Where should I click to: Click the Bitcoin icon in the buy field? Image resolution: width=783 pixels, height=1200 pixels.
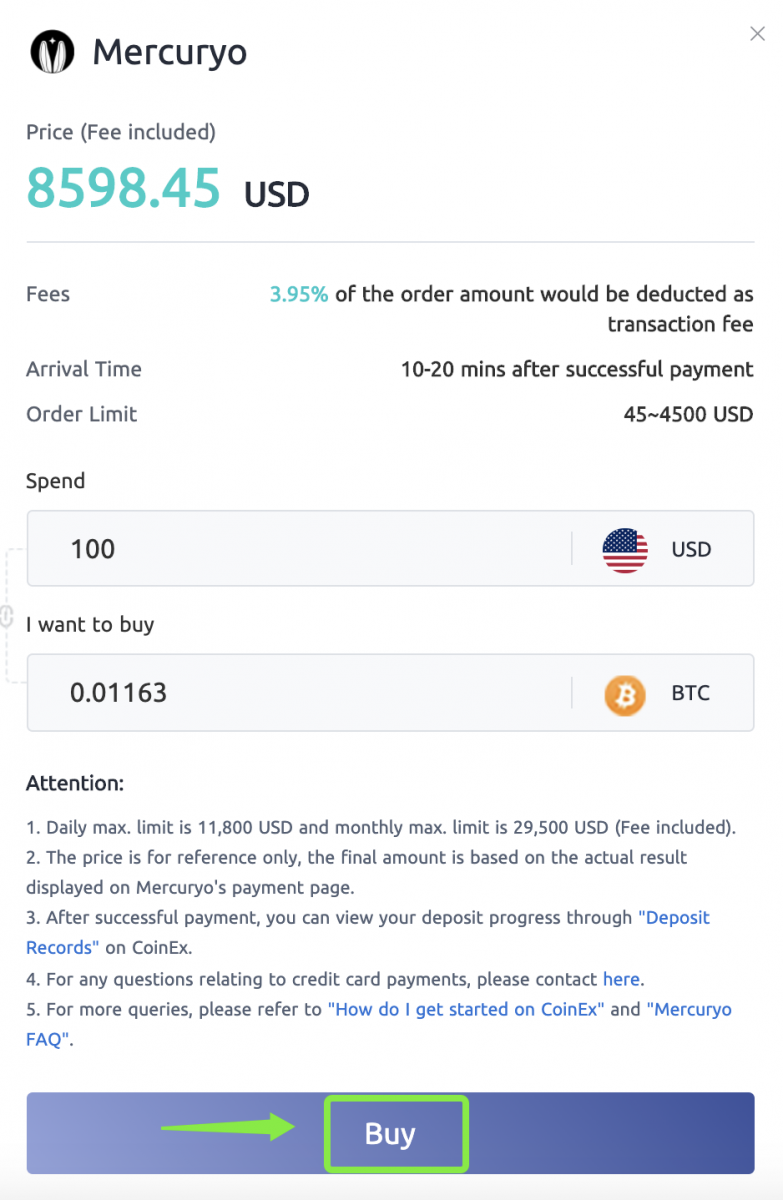pos(625,692)
